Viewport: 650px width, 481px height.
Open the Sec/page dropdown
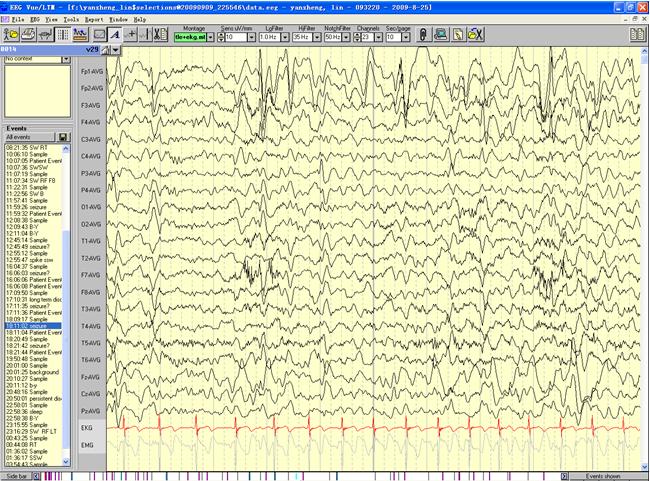coord(406,37)
